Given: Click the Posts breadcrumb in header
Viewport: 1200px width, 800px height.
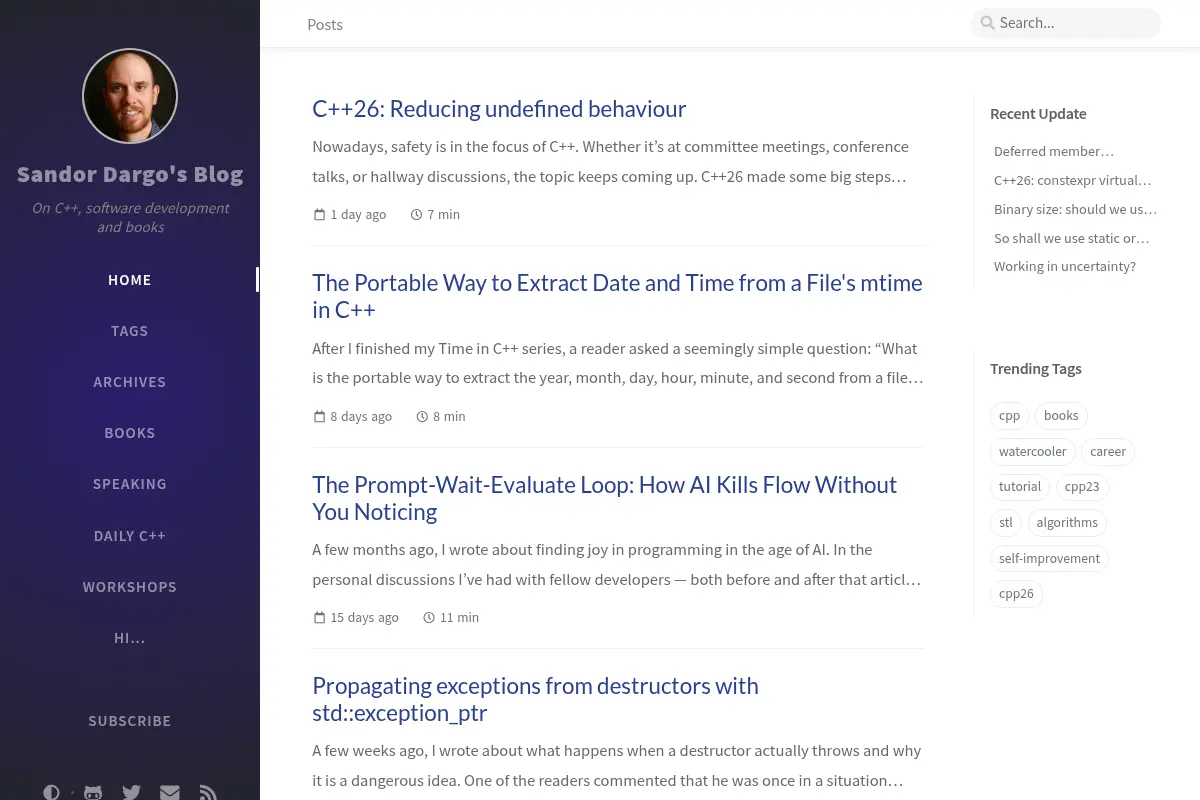Looking at the screenshot, I should tap(325, 25).
